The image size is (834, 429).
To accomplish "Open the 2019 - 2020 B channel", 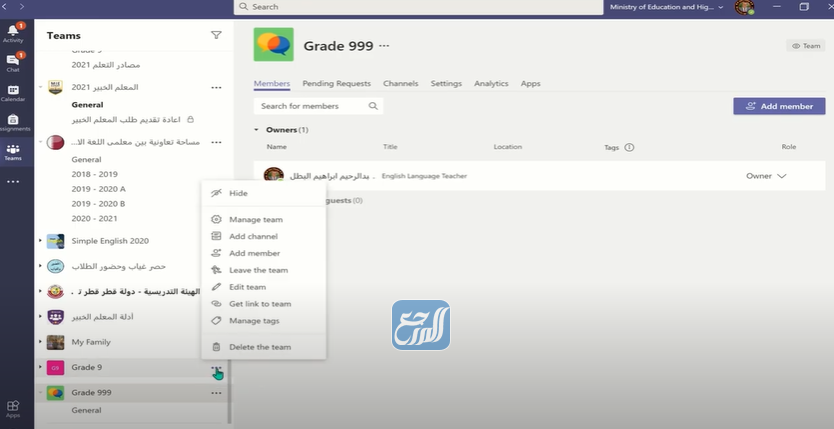I will click(98, 204).
